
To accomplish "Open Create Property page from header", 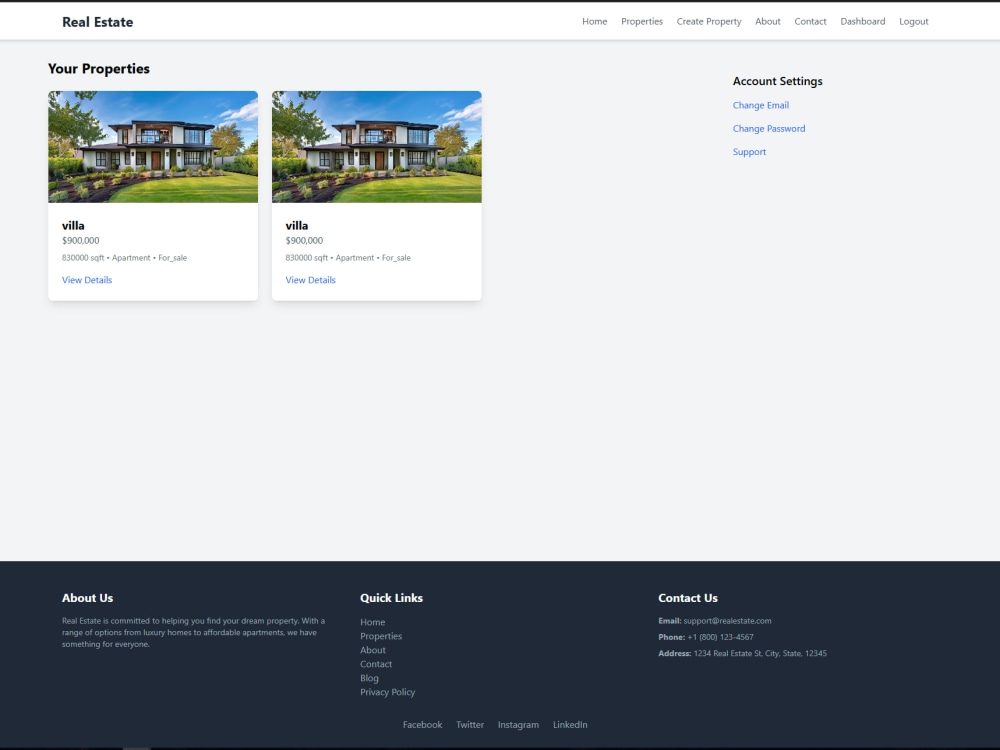I will point(709,21).
